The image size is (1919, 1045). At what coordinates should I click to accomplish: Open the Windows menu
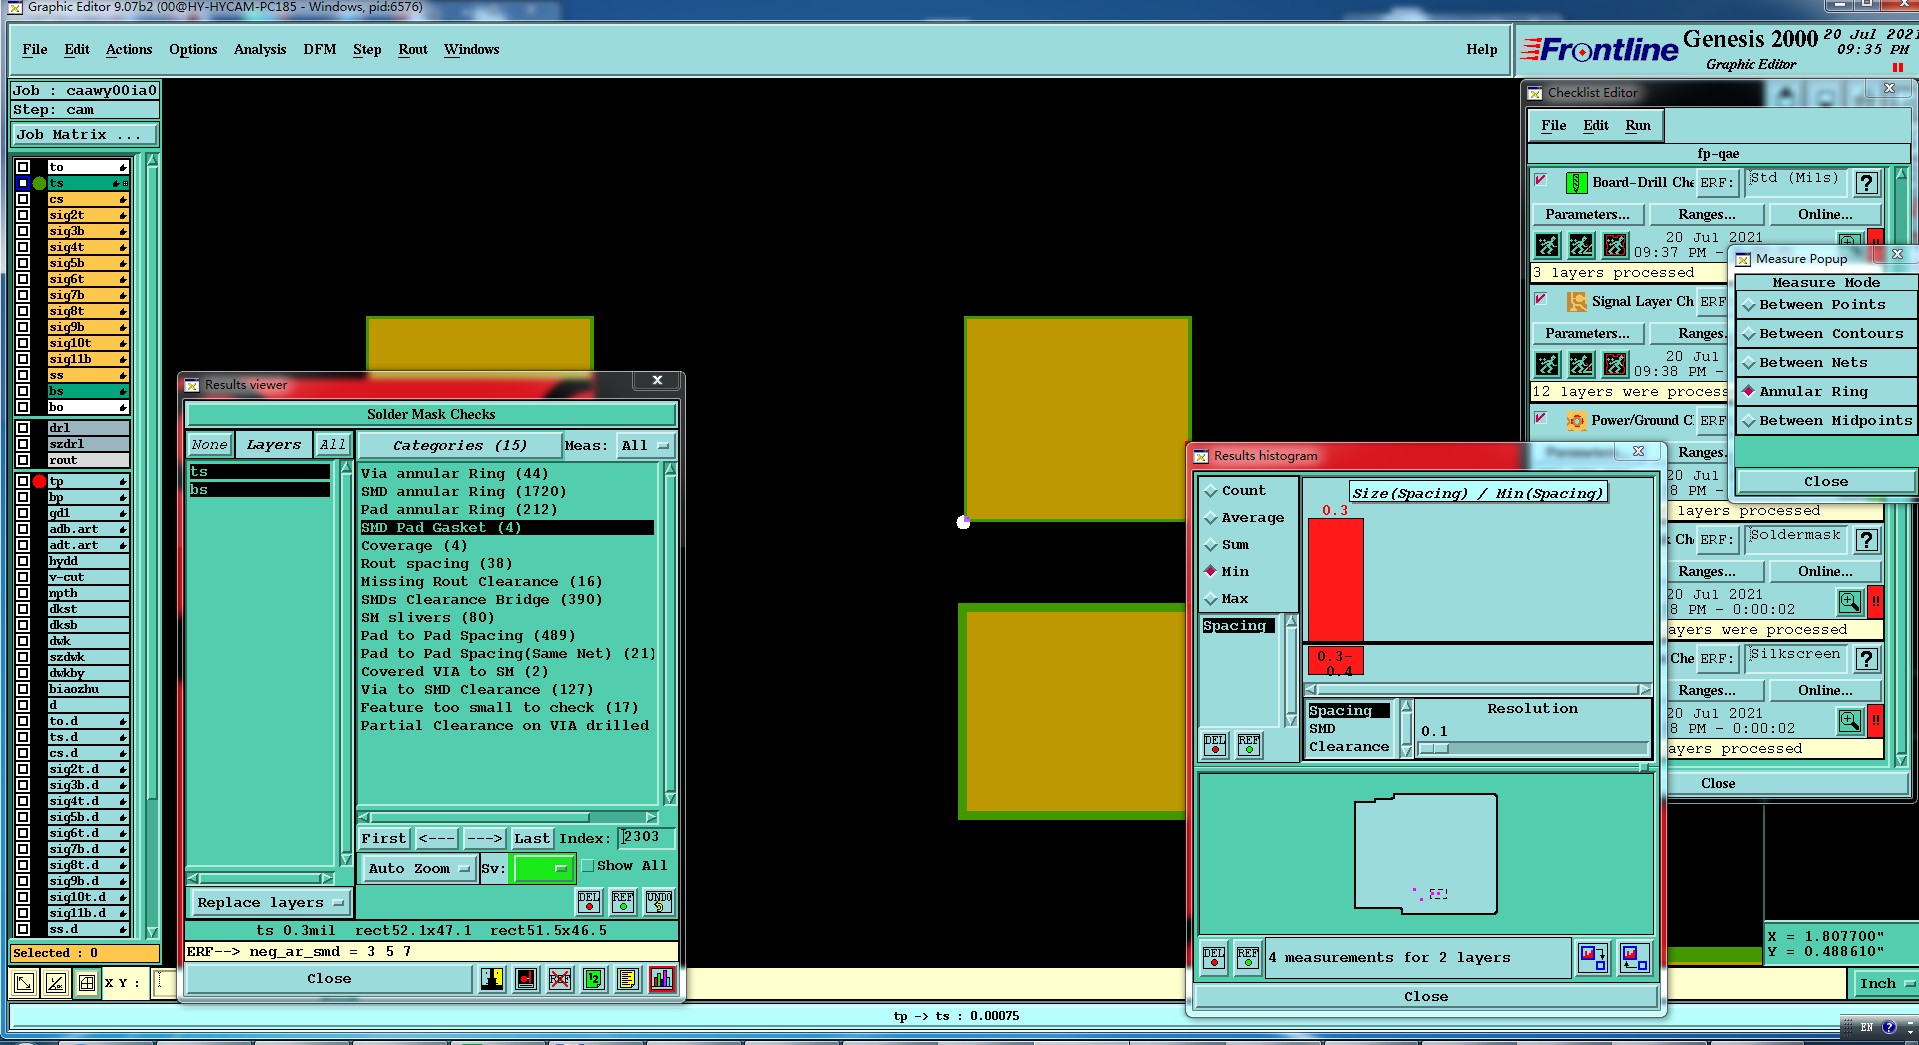[471, 50]
